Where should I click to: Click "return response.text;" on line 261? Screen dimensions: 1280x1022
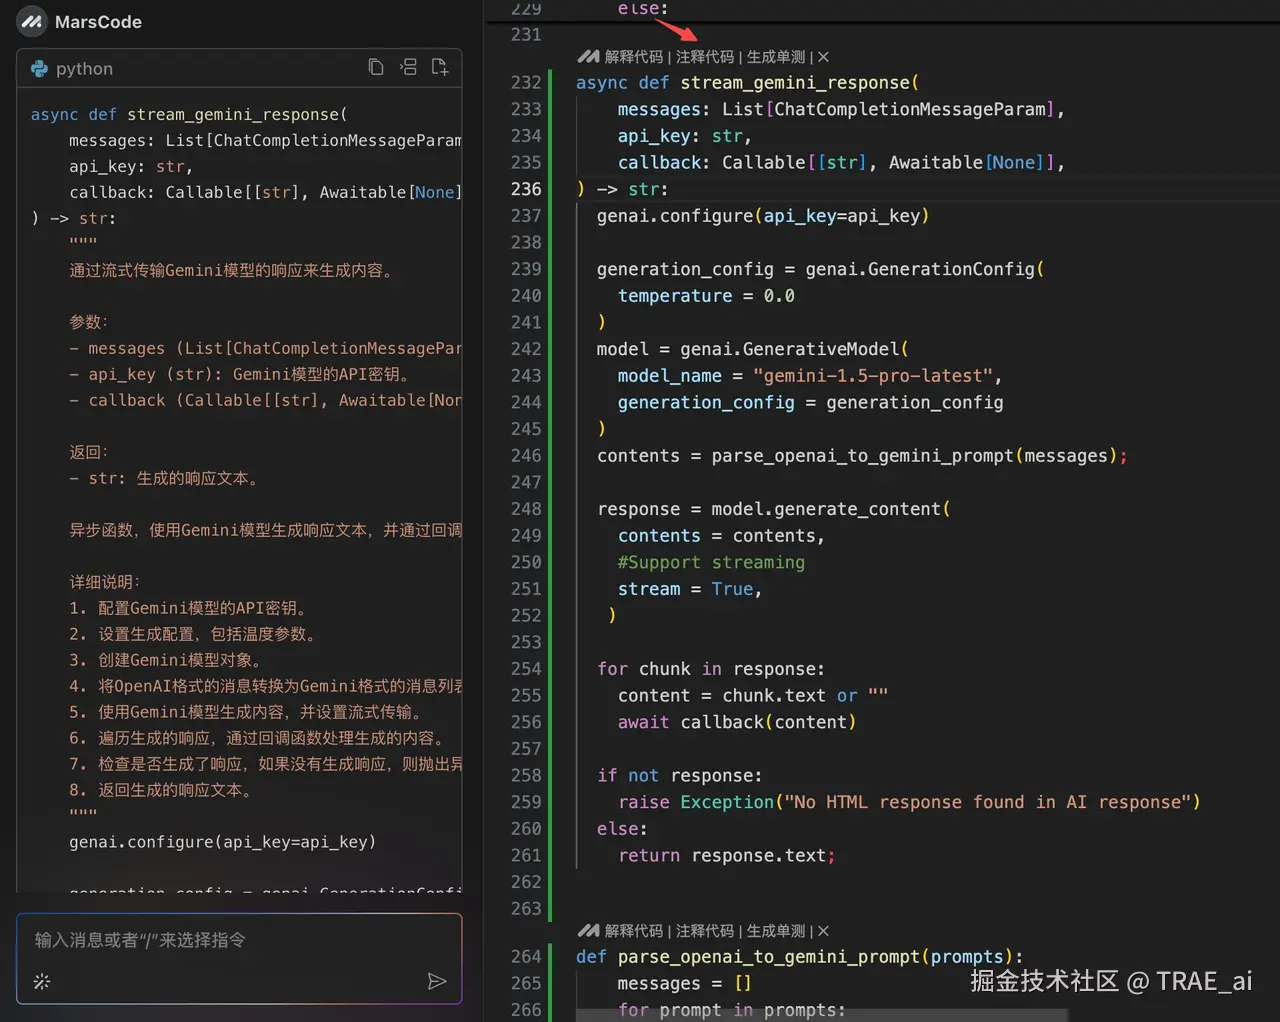[x=727, y=856]
